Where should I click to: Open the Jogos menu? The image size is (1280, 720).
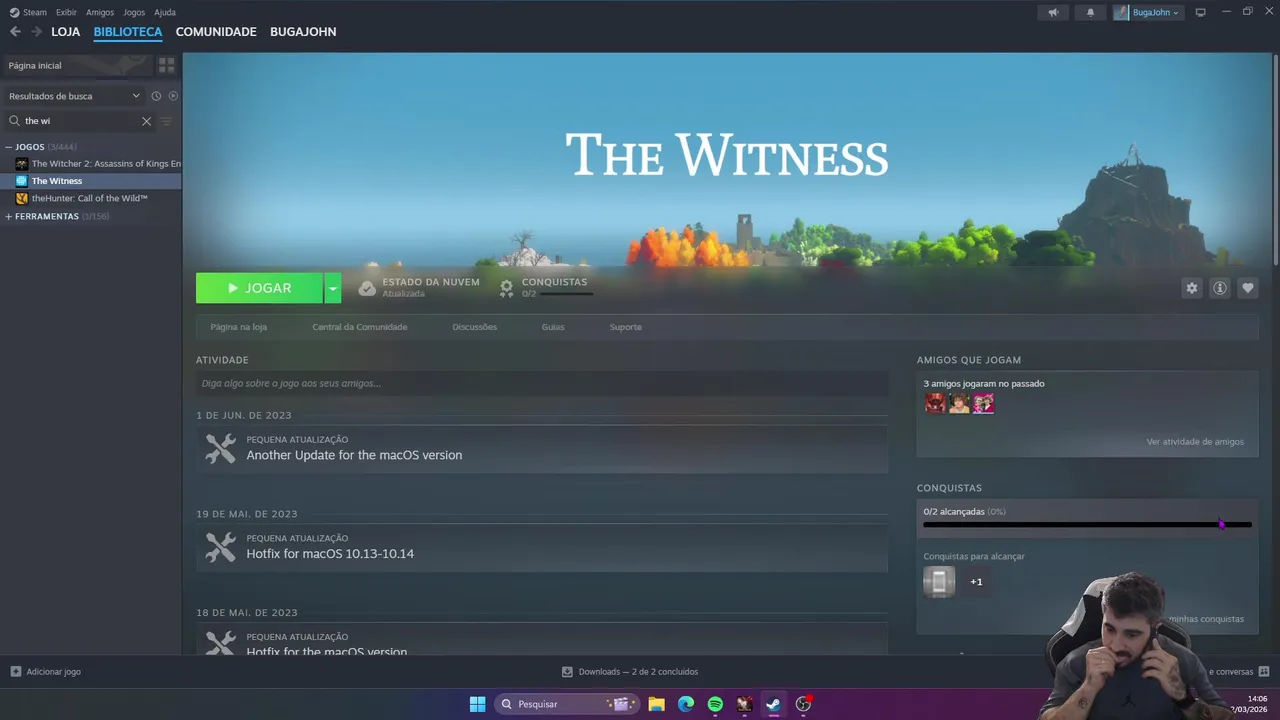tap(134, 12)
